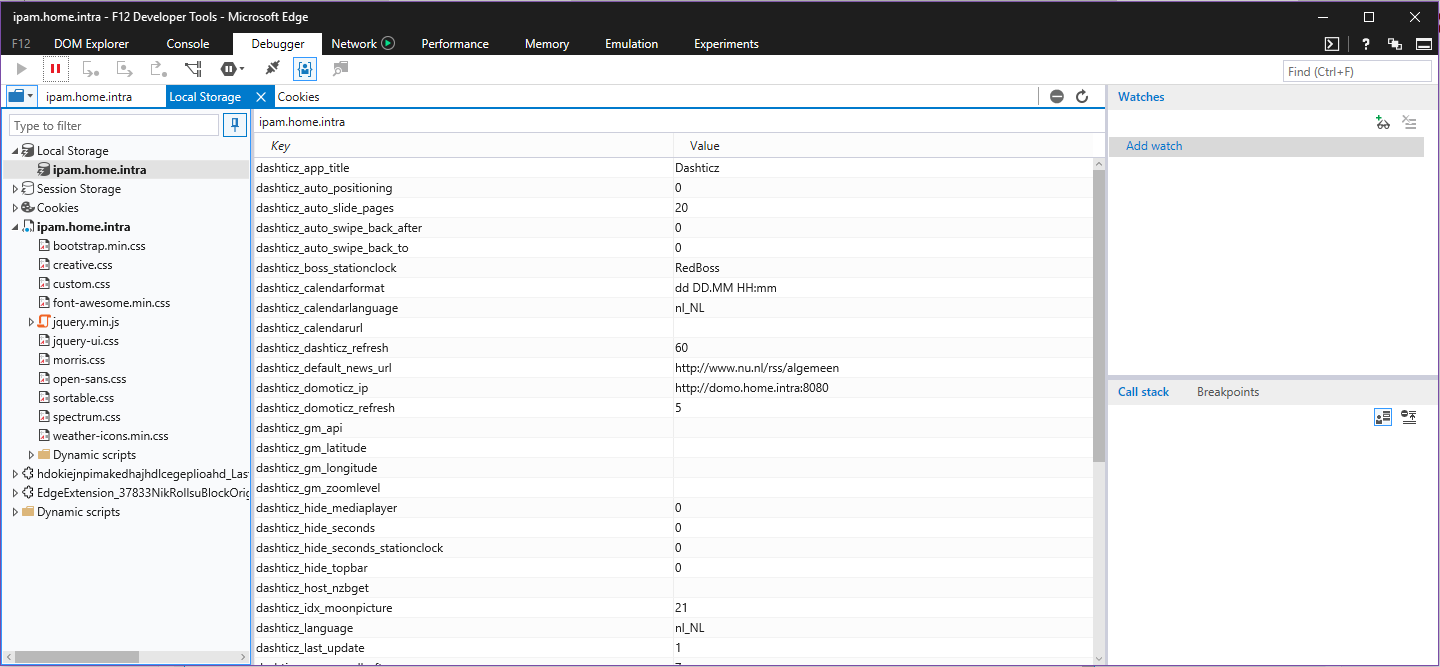1440x667 pixels.
Task: Click the call stack frame icon with arrow
Action: tap(1409, 417)
